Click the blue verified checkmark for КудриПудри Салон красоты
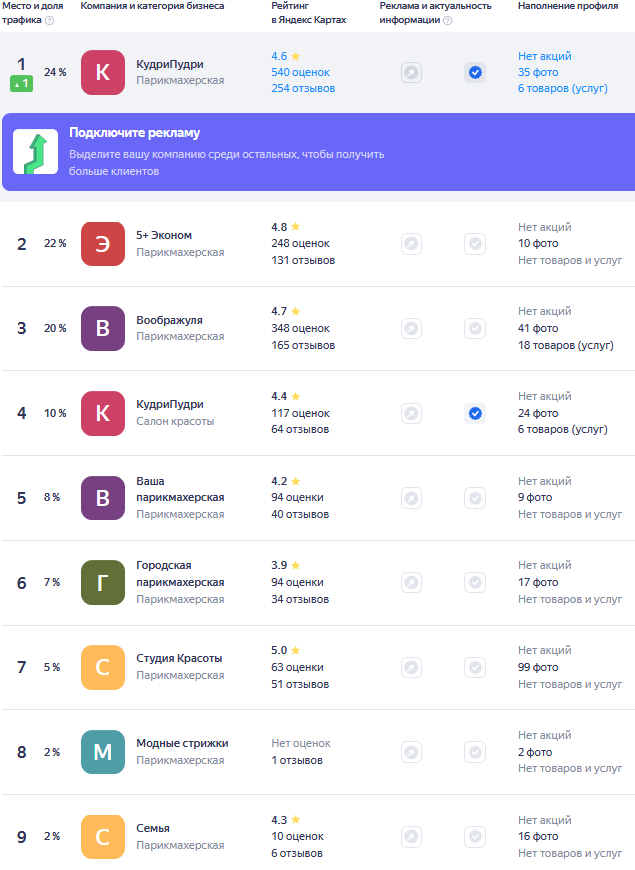635x870 pixels. click(475, 413)
